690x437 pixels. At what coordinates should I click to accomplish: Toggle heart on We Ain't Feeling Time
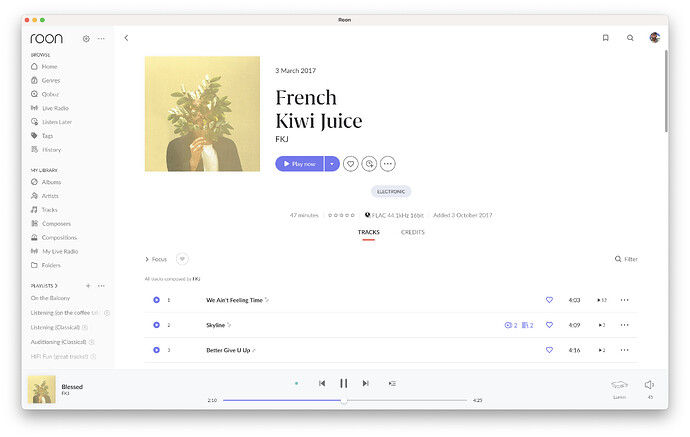point(549,300)
